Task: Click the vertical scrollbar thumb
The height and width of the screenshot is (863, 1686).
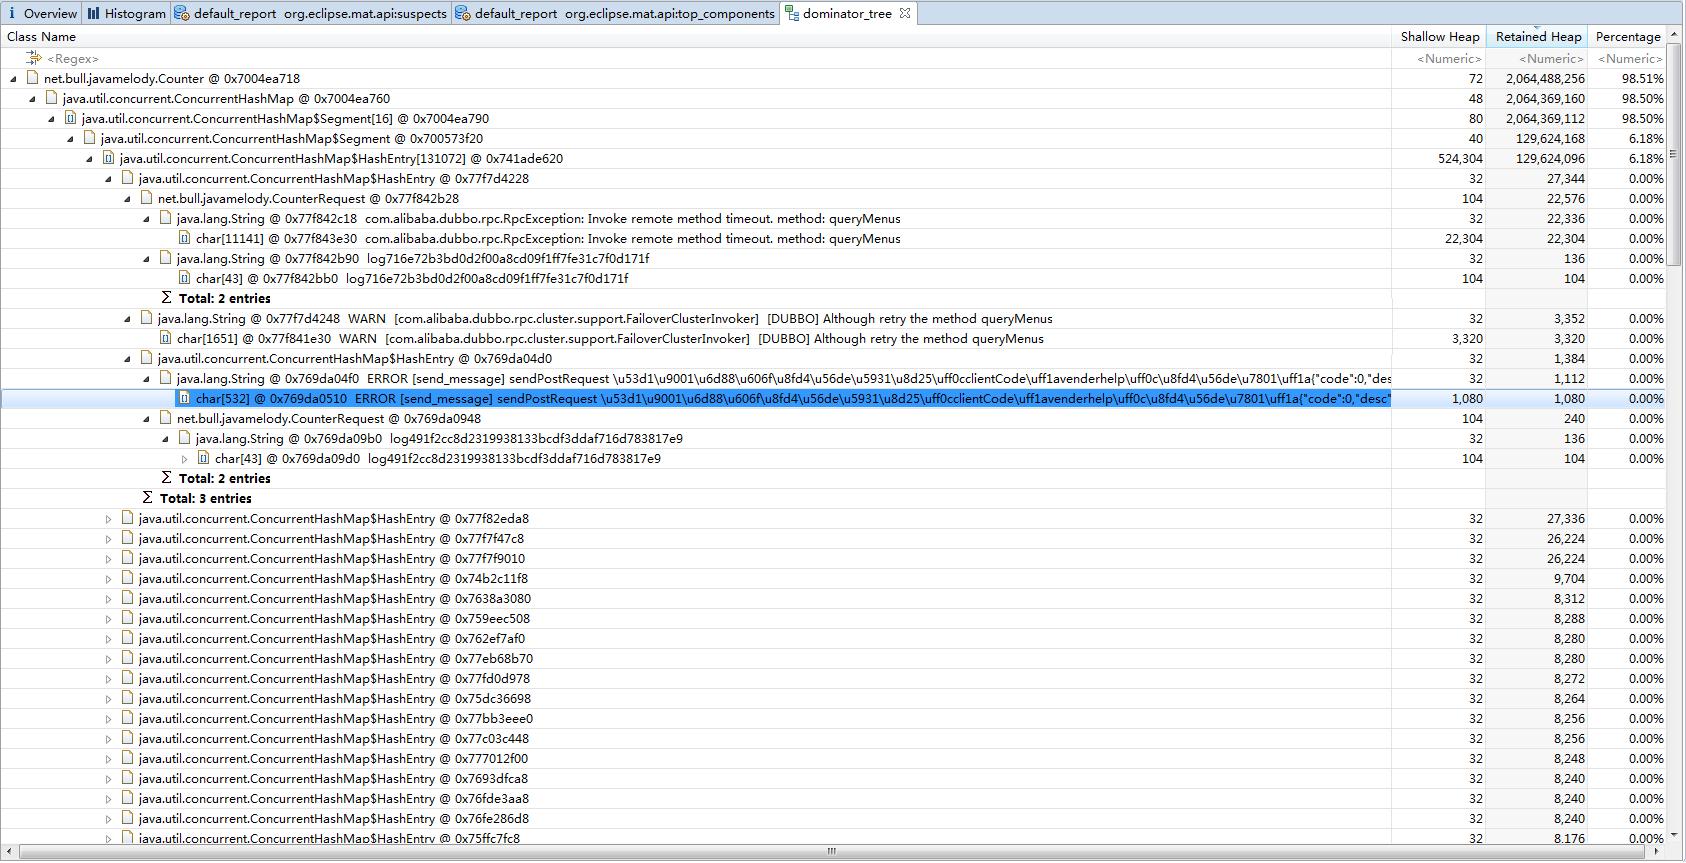Action: point(1675,154)
